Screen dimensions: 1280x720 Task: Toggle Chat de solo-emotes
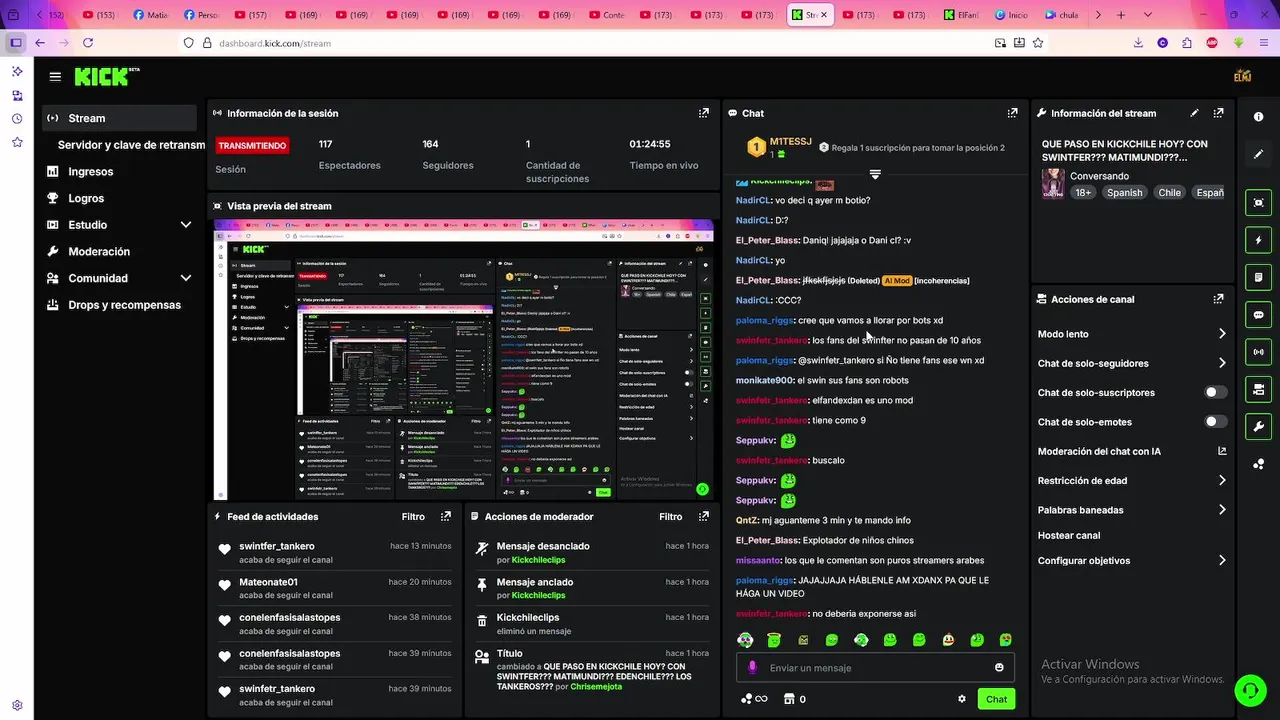click(1216, 422)
